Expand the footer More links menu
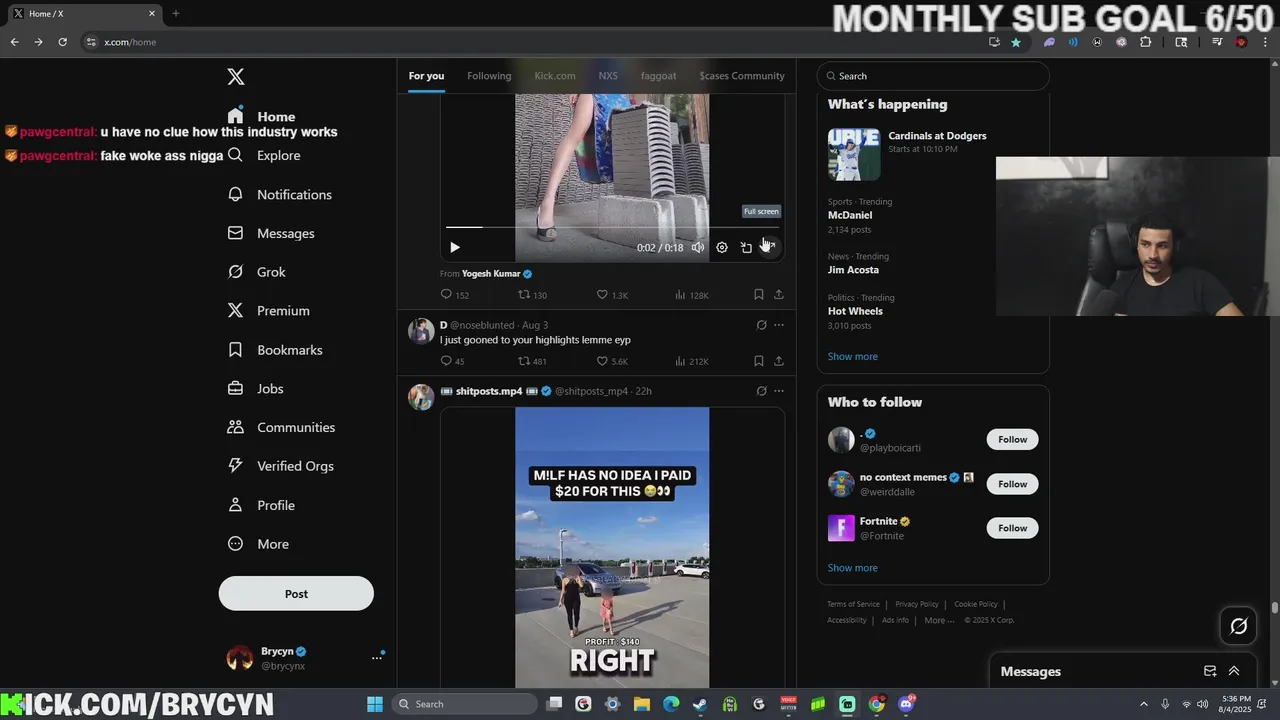1280x720 pixels. tap(939, 620)
